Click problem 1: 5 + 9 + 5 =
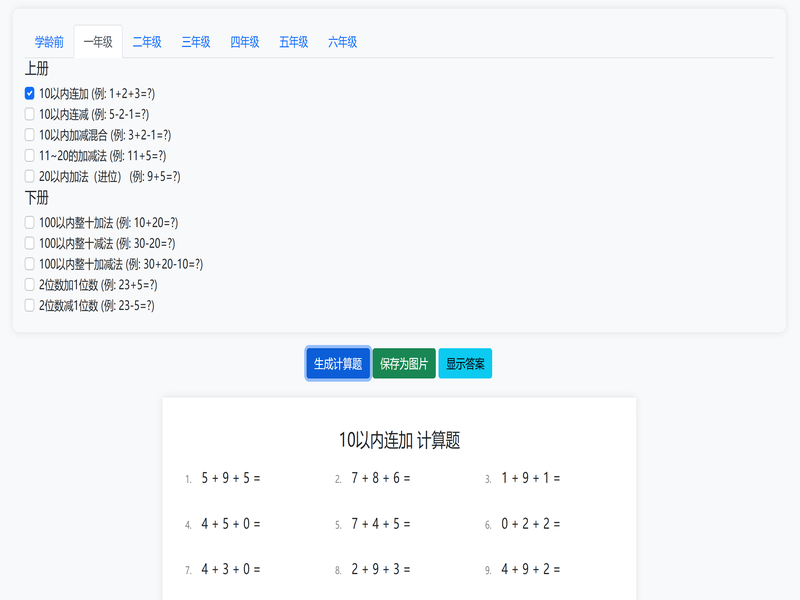800x600 pixels. coord(231,478)
